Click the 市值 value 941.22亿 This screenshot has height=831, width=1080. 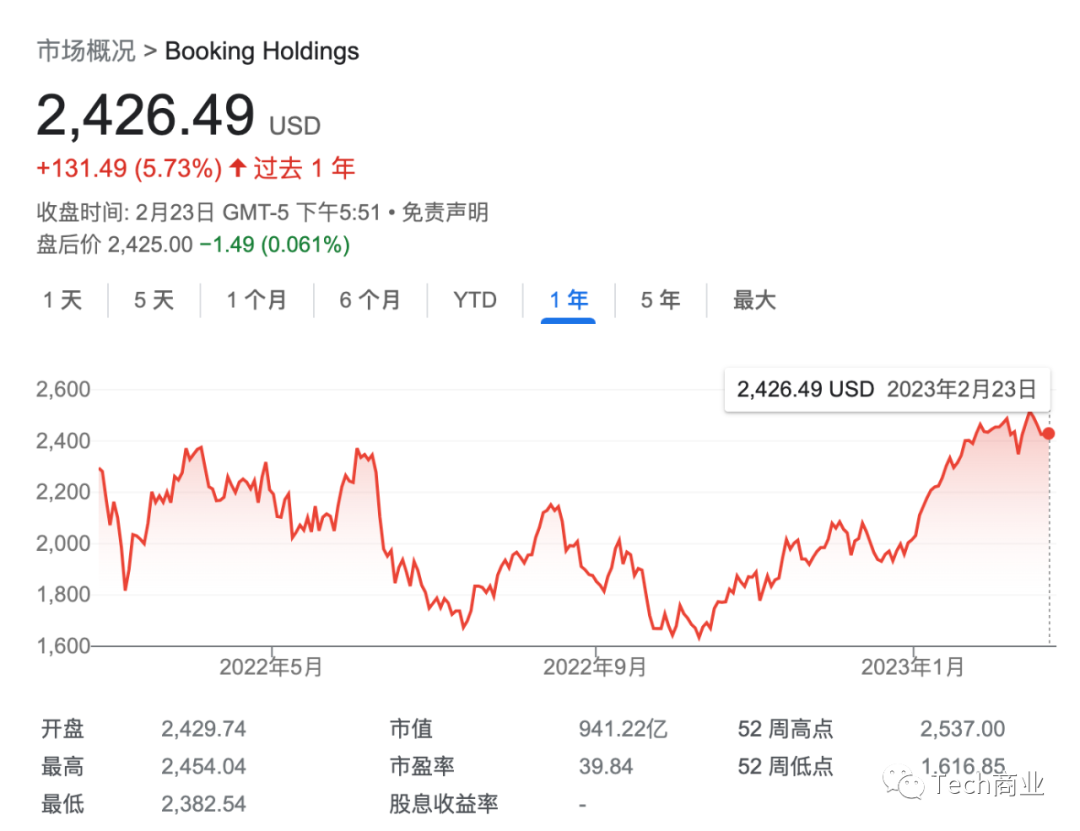pos(623,728)
